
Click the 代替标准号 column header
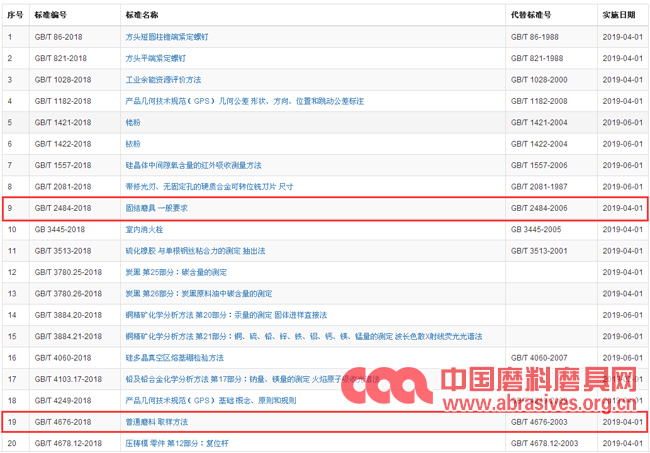[532, 16]
